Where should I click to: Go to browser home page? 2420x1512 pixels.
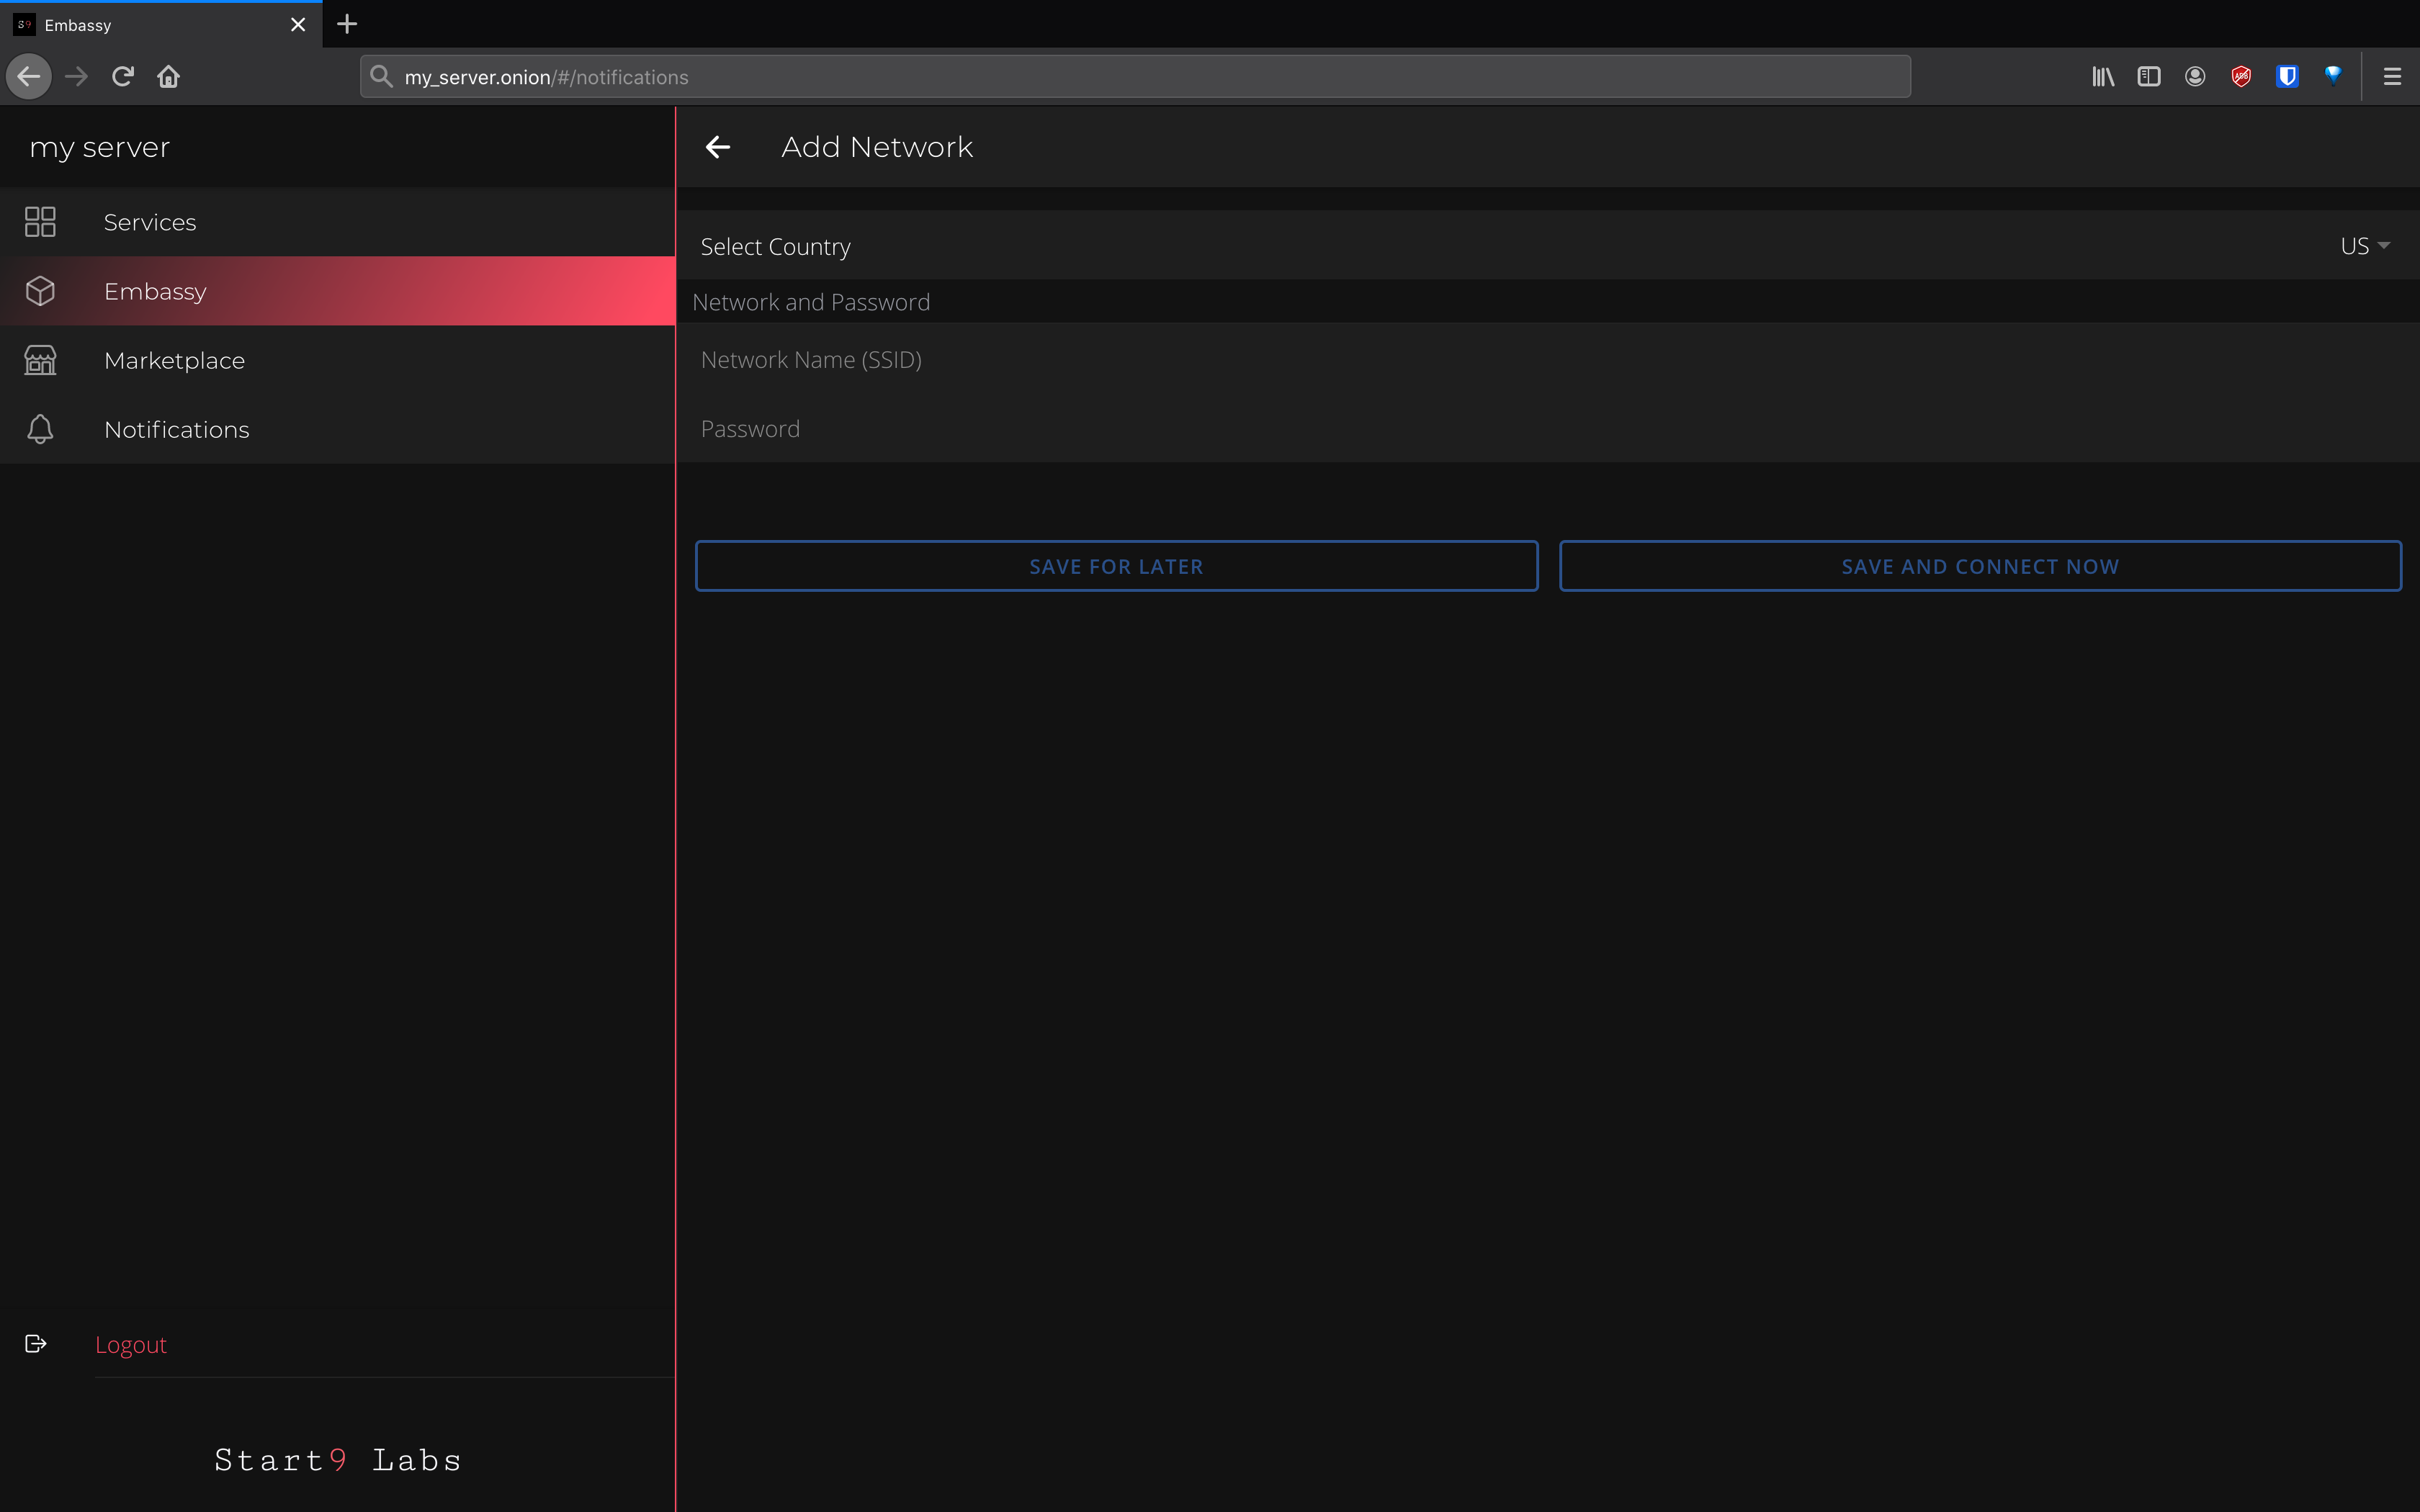click(169, 77)
